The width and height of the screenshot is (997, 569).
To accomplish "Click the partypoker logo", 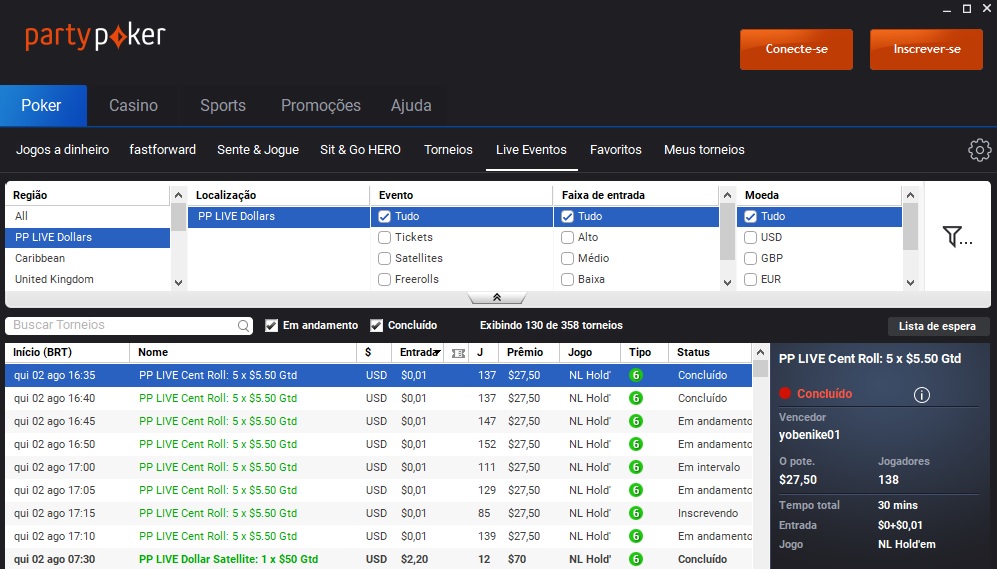I will click(95, 37).
